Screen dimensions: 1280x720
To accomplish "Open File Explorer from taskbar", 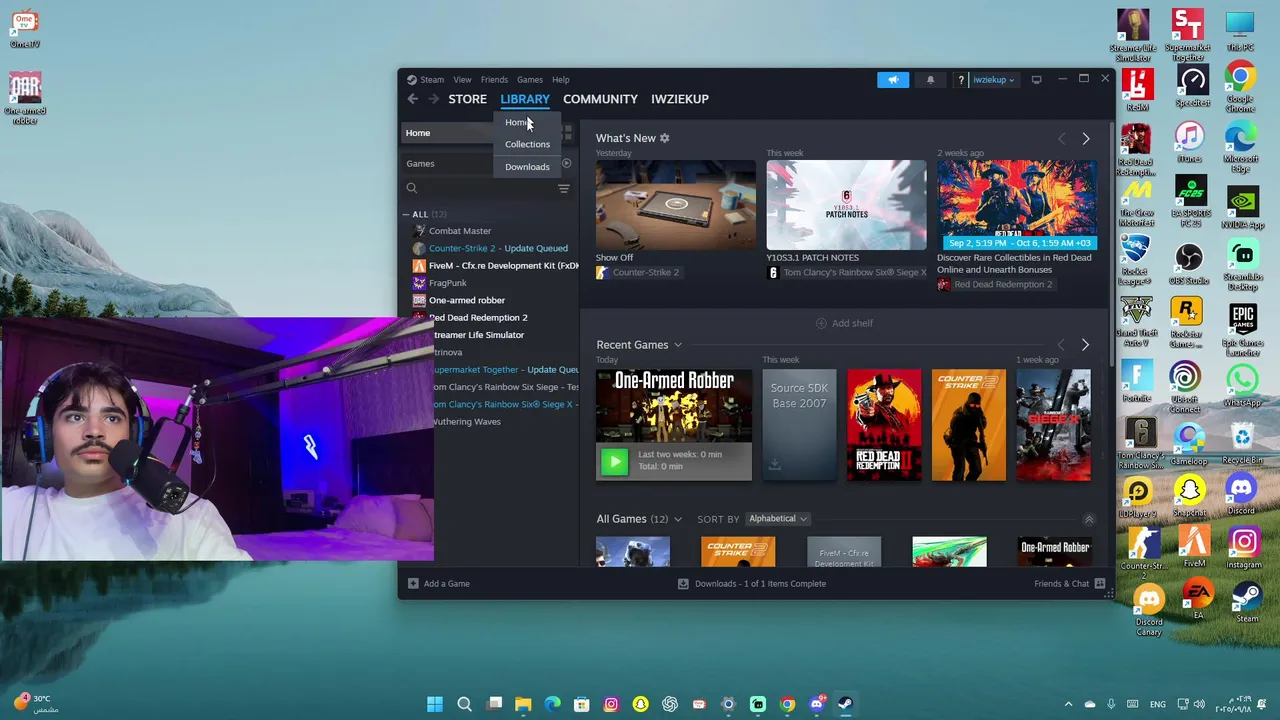I will 523,704.
